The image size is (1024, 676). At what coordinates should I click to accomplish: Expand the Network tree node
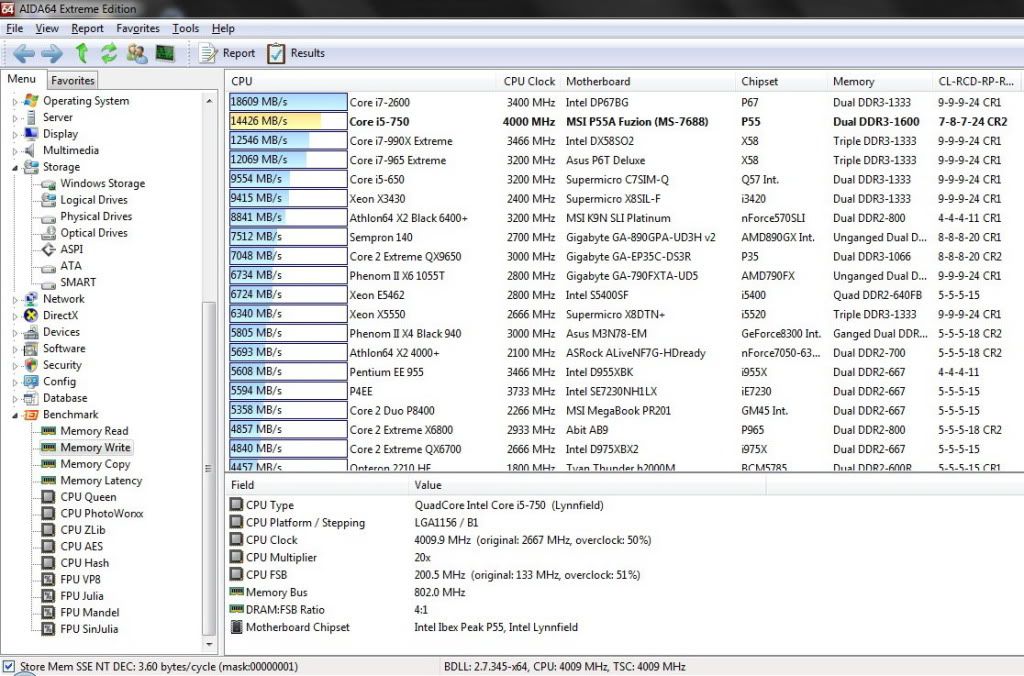point(15,299)
